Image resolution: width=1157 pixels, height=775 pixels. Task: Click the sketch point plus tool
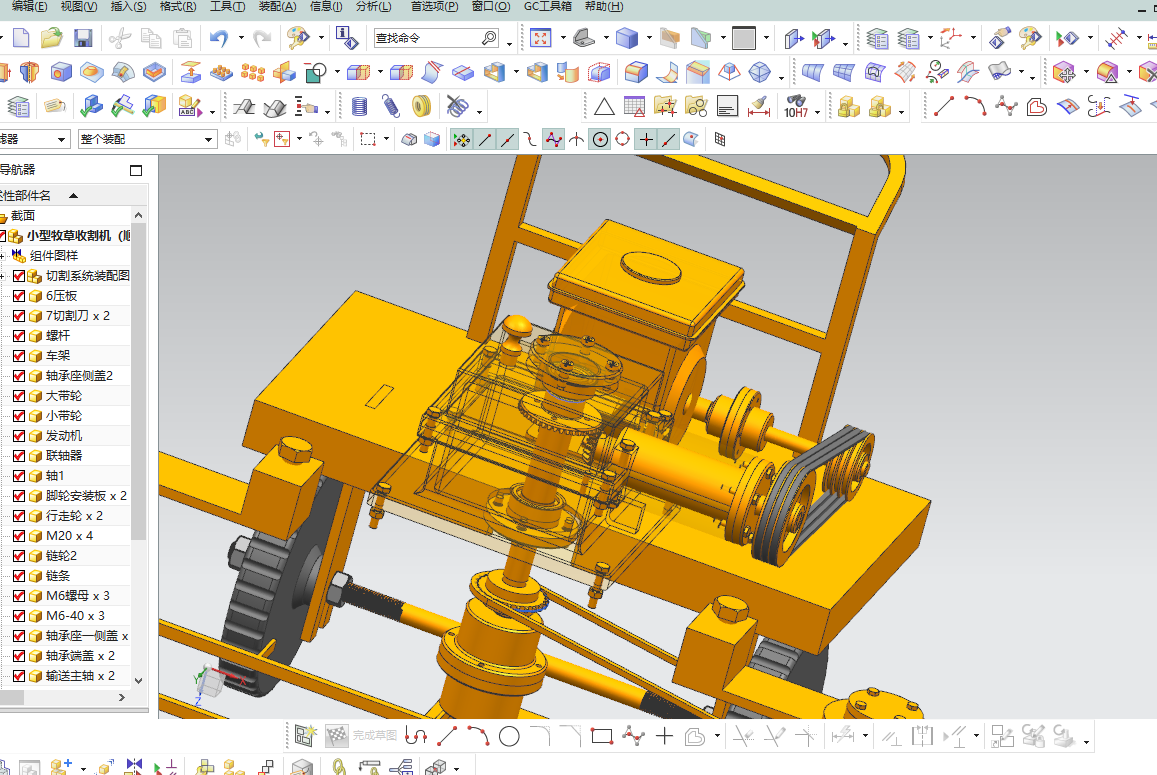coord(664,736)
